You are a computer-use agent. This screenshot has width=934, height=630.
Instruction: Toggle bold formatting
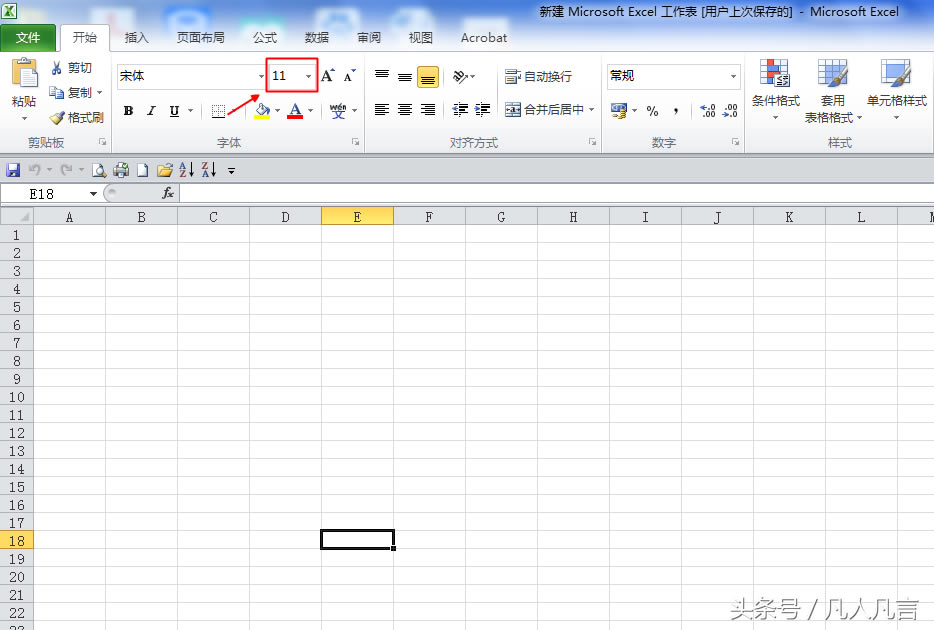(x=128, y=111)
